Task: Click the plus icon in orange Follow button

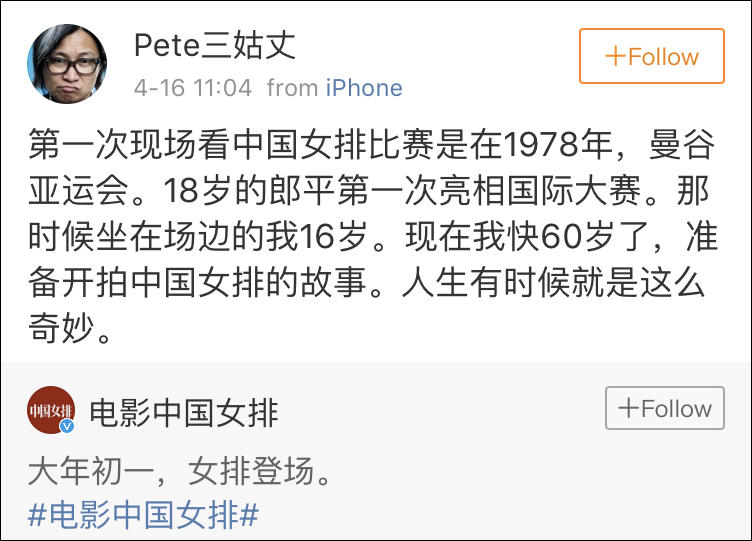Action: tap(616, 56)
